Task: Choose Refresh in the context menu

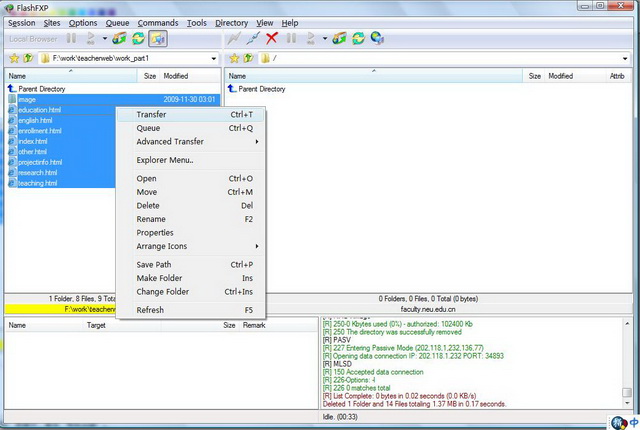Action: point(191,310)
